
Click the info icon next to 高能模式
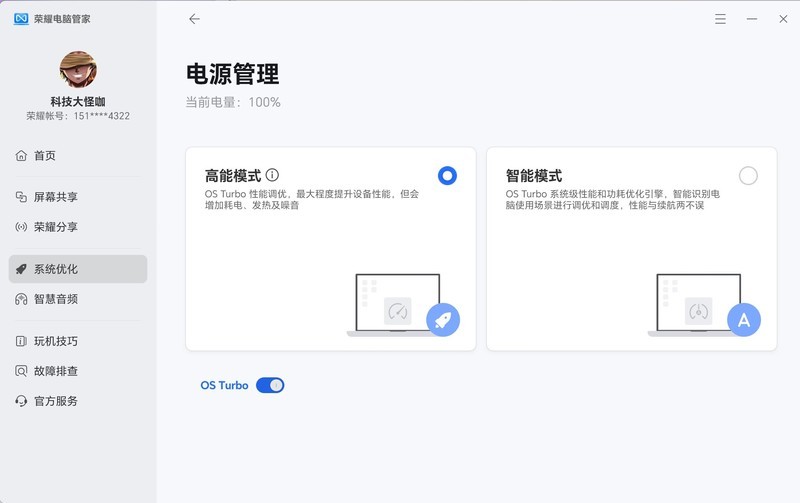coord(272,175)
